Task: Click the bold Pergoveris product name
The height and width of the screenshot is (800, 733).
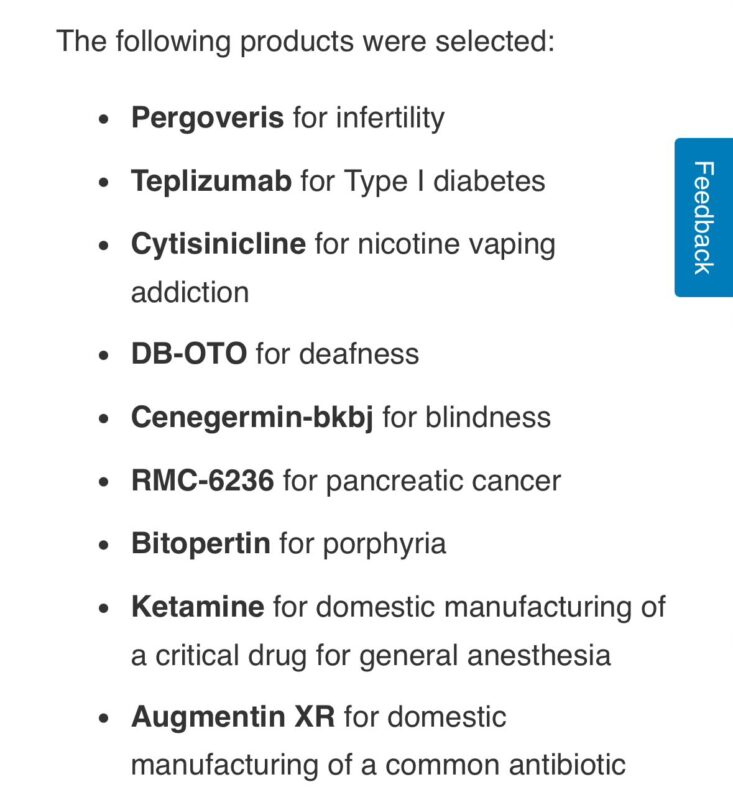Action: point(207,118)
